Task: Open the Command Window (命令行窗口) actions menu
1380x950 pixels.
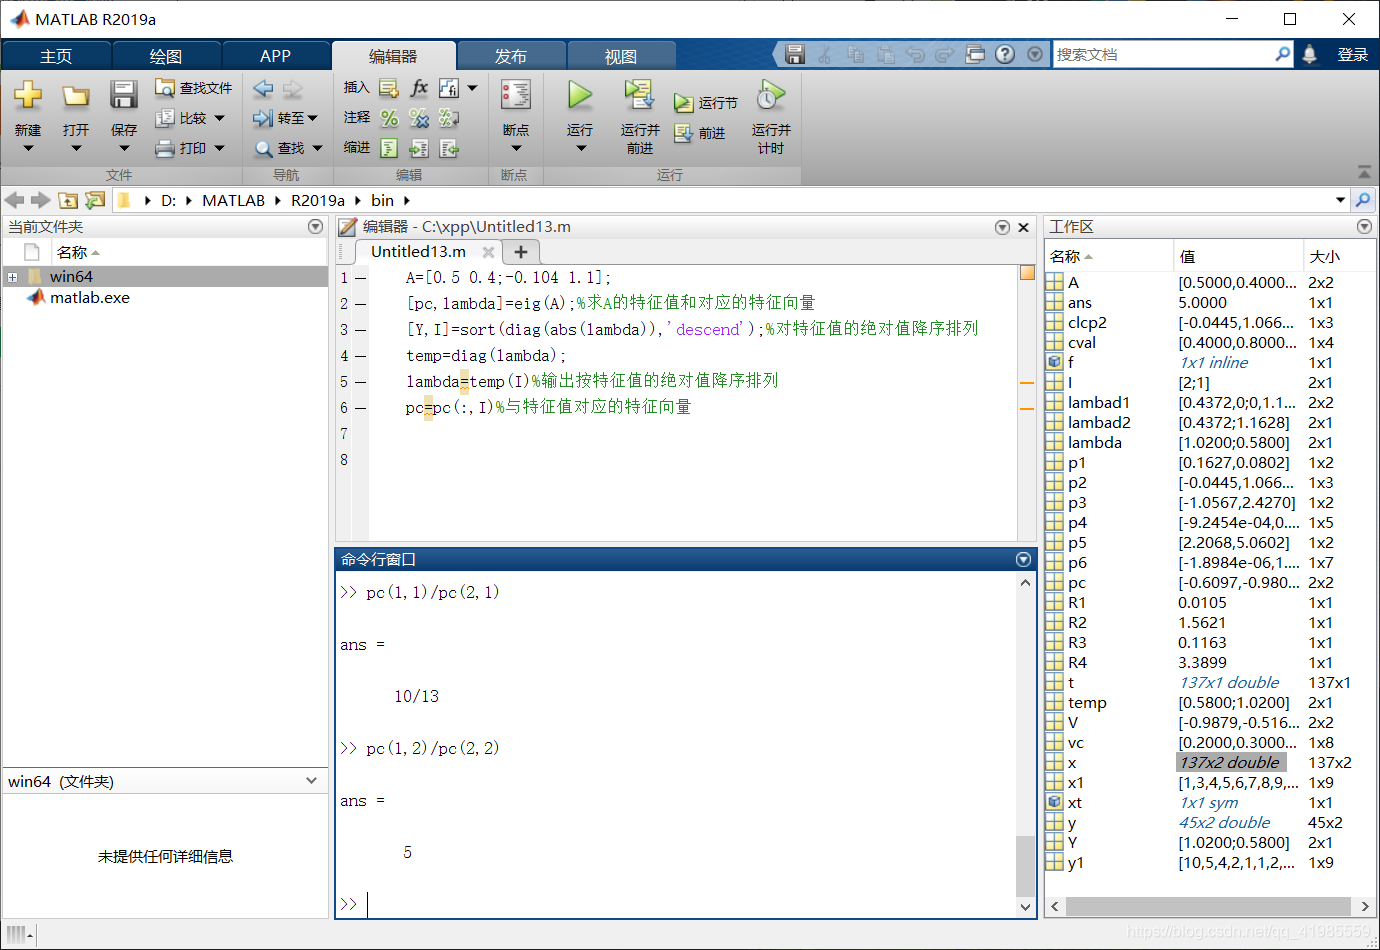Action: point(1023,559)
